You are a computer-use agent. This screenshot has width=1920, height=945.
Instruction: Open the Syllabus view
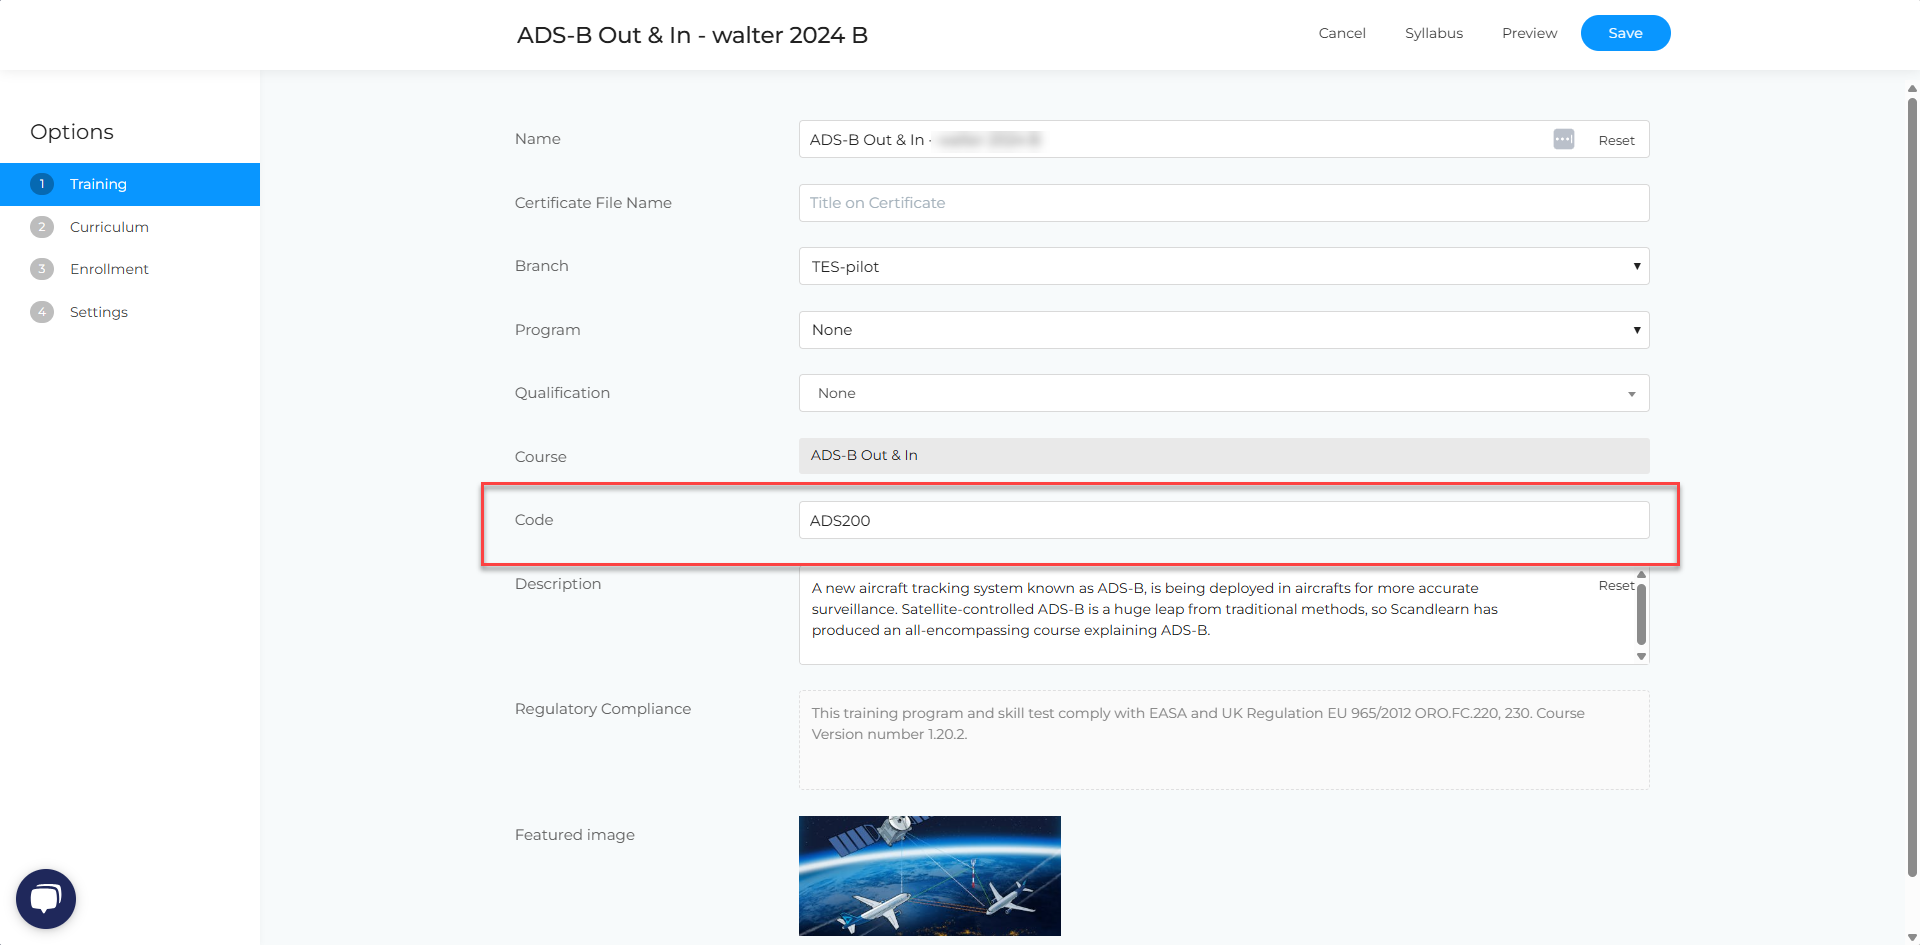coord(1433,33)
